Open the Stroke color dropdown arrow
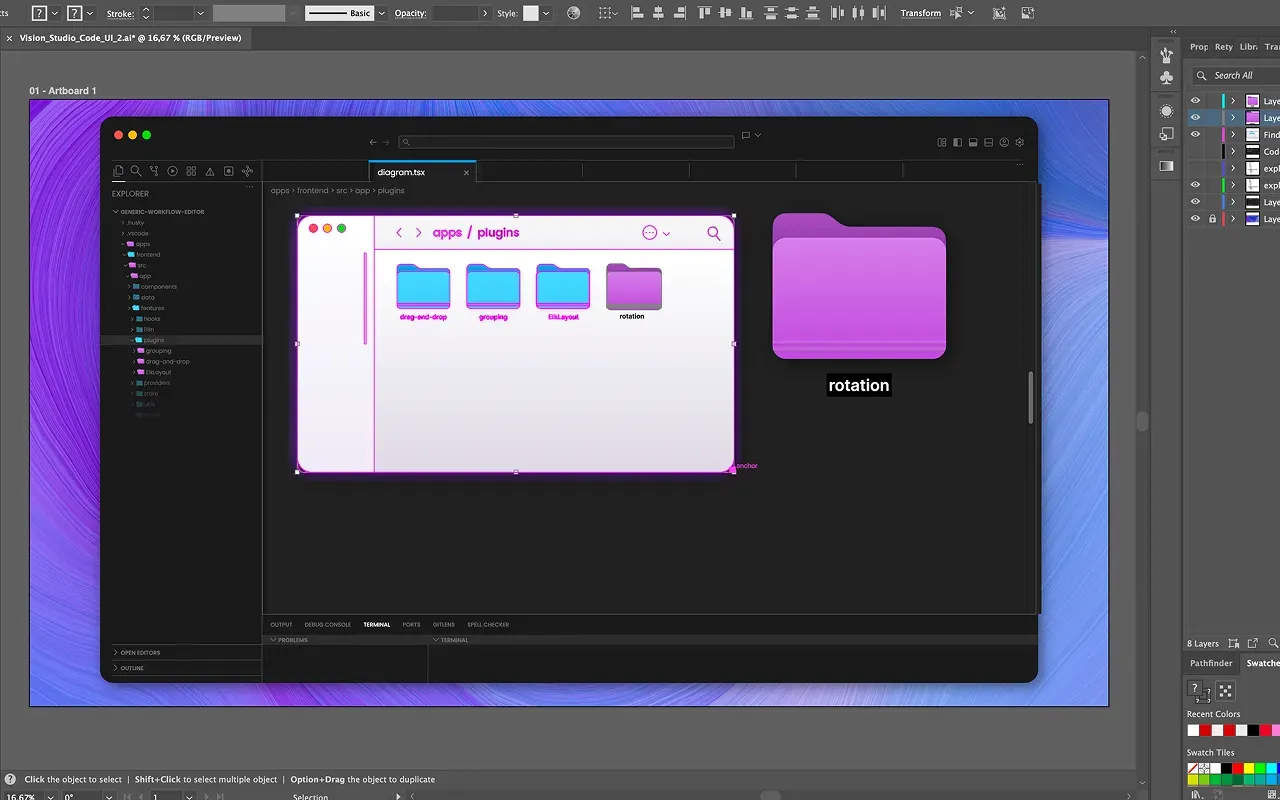1280x800 pixels. [x=91, y=13]
